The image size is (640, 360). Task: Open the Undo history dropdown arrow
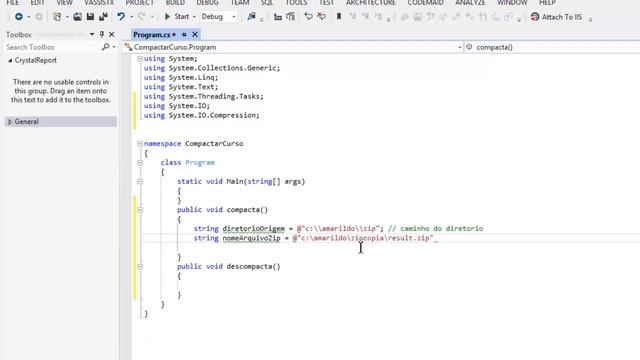(131, 17)
